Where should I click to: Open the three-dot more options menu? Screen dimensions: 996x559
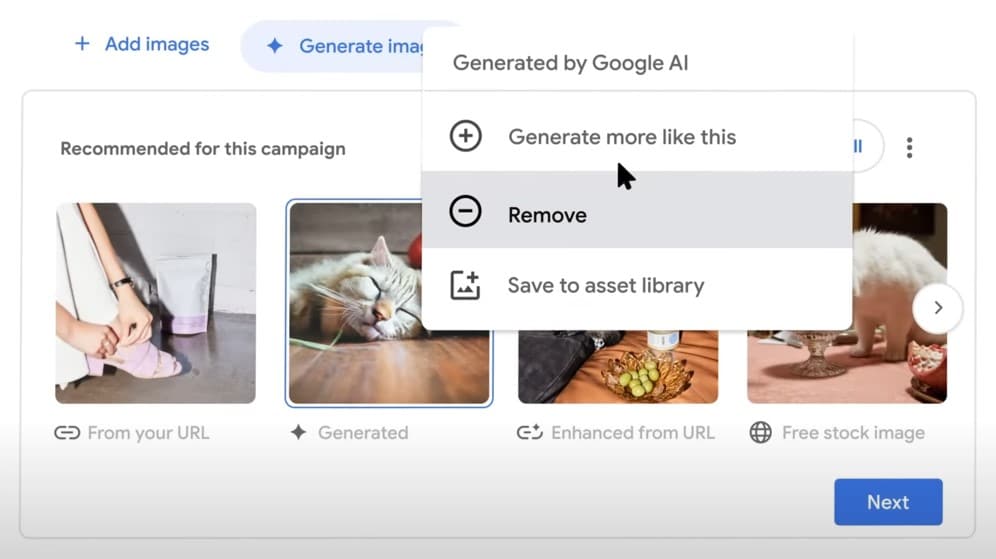(x=909, y=148)
